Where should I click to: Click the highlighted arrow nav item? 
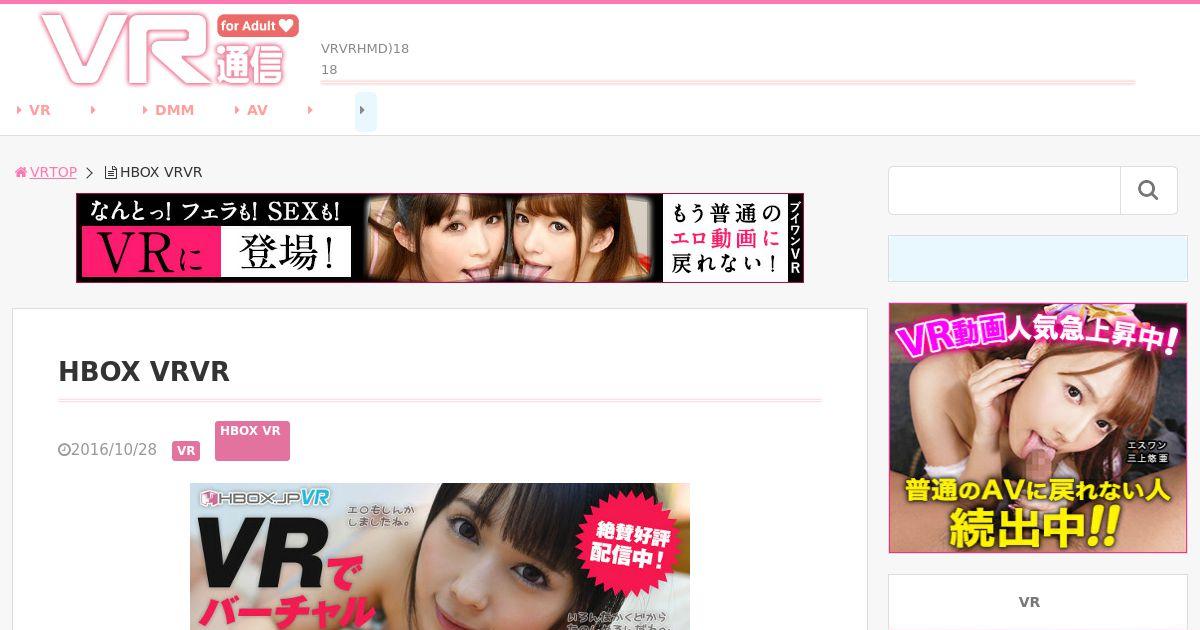pyautogui.click(x=366, y=111)
